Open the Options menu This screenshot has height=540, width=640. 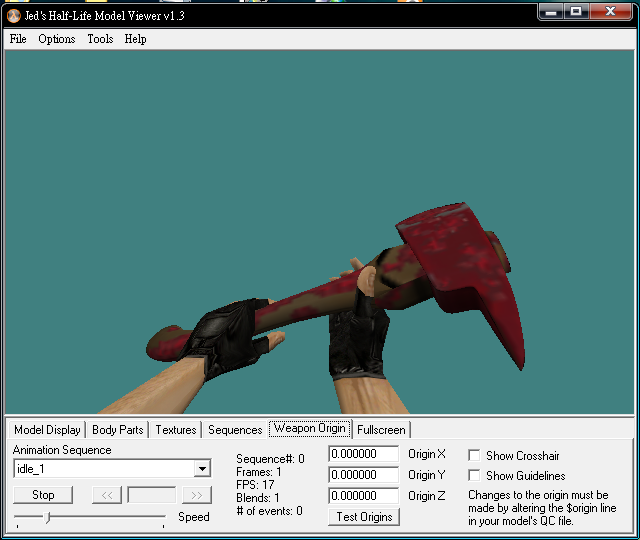pos(57,39)
